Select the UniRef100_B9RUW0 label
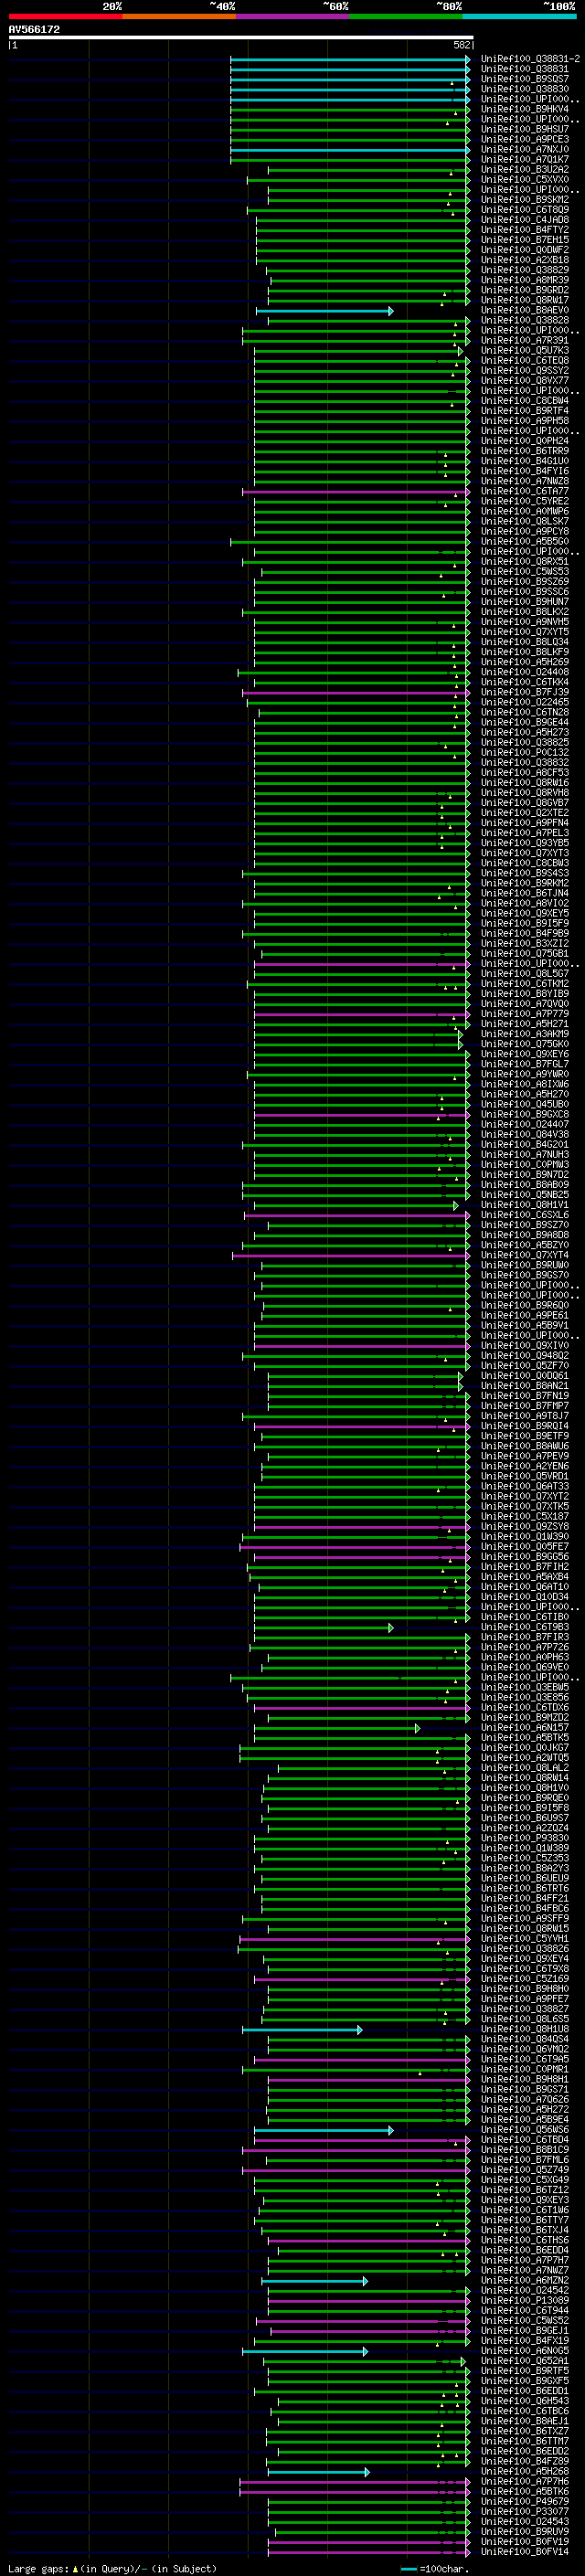The height and width of the screenshot is (2576, 585). click(525, 1265)
